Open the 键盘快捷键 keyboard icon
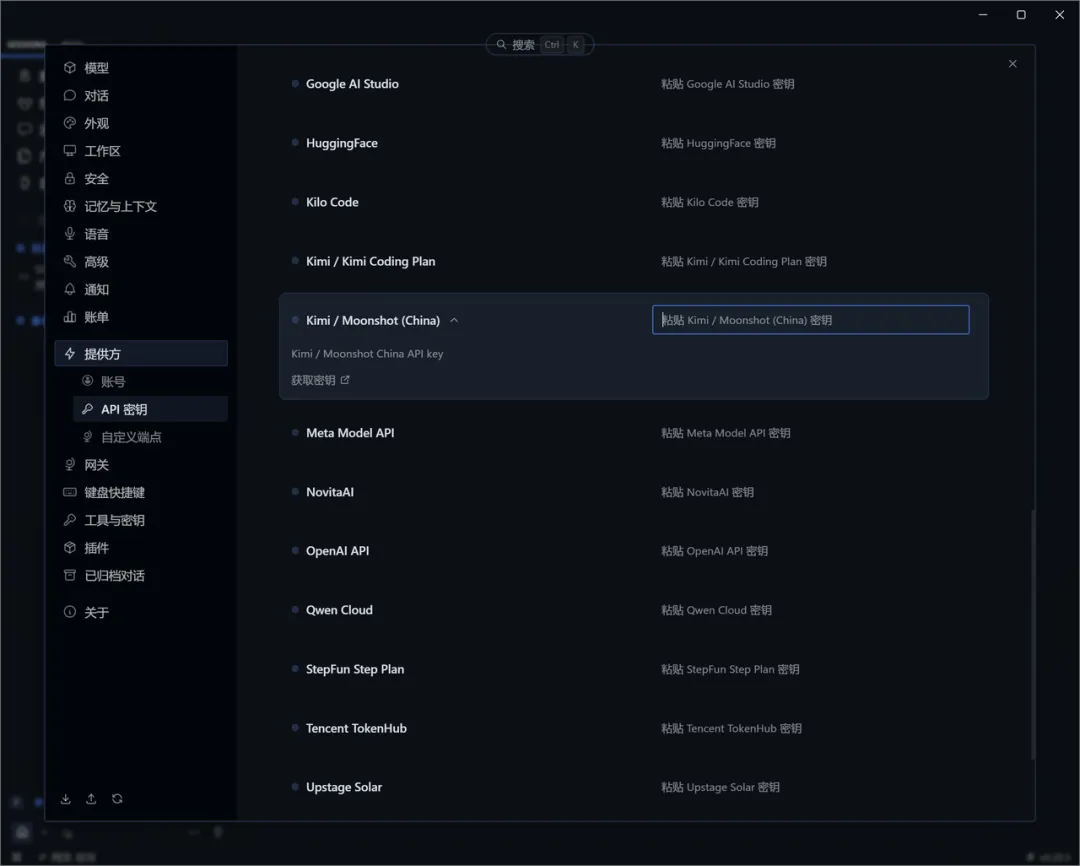This screenshot has width=1080, height=866. [70, 492]
